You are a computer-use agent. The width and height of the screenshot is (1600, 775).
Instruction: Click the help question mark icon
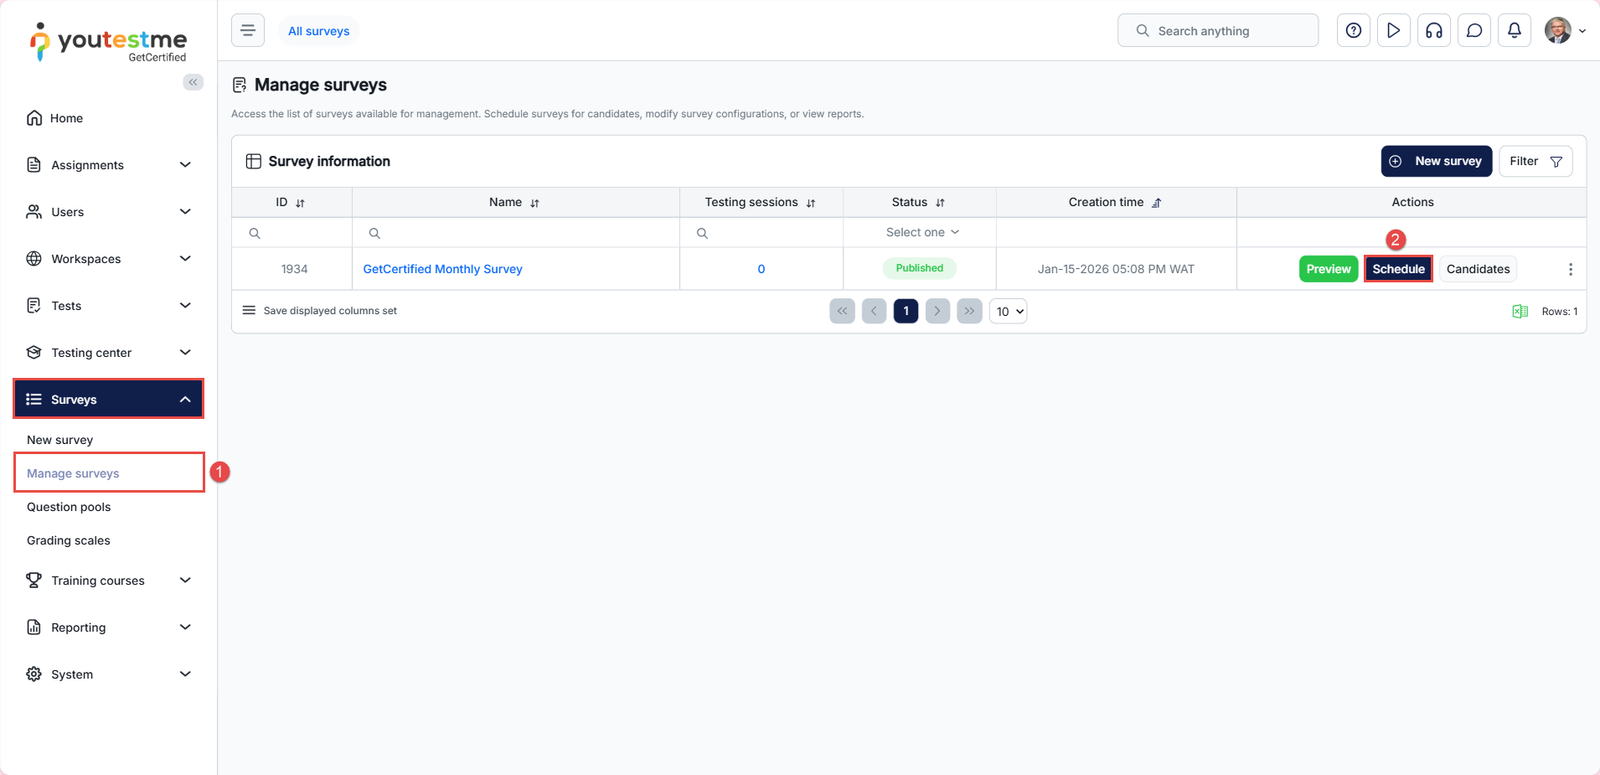[1353, 31]
